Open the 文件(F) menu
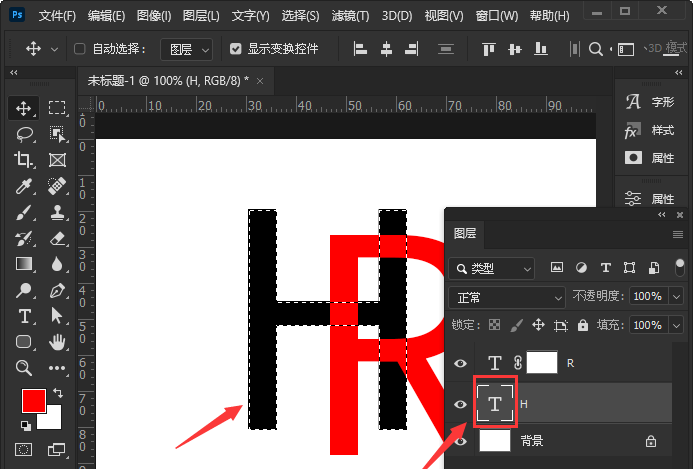The image size is (693, 469). (57, 16)
